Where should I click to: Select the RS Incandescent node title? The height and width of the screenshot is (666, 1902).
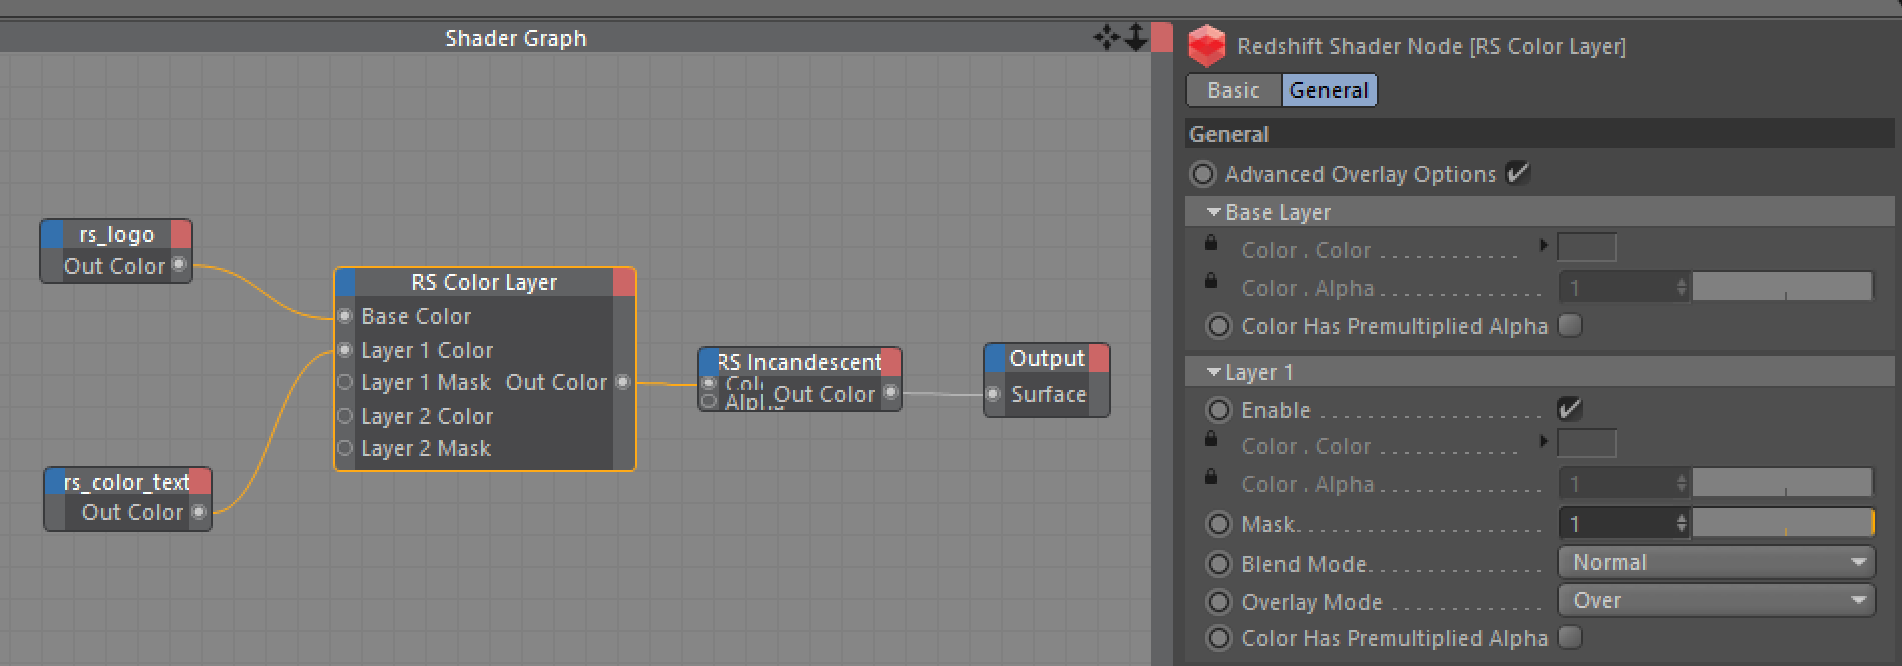(x=799, y=362)
